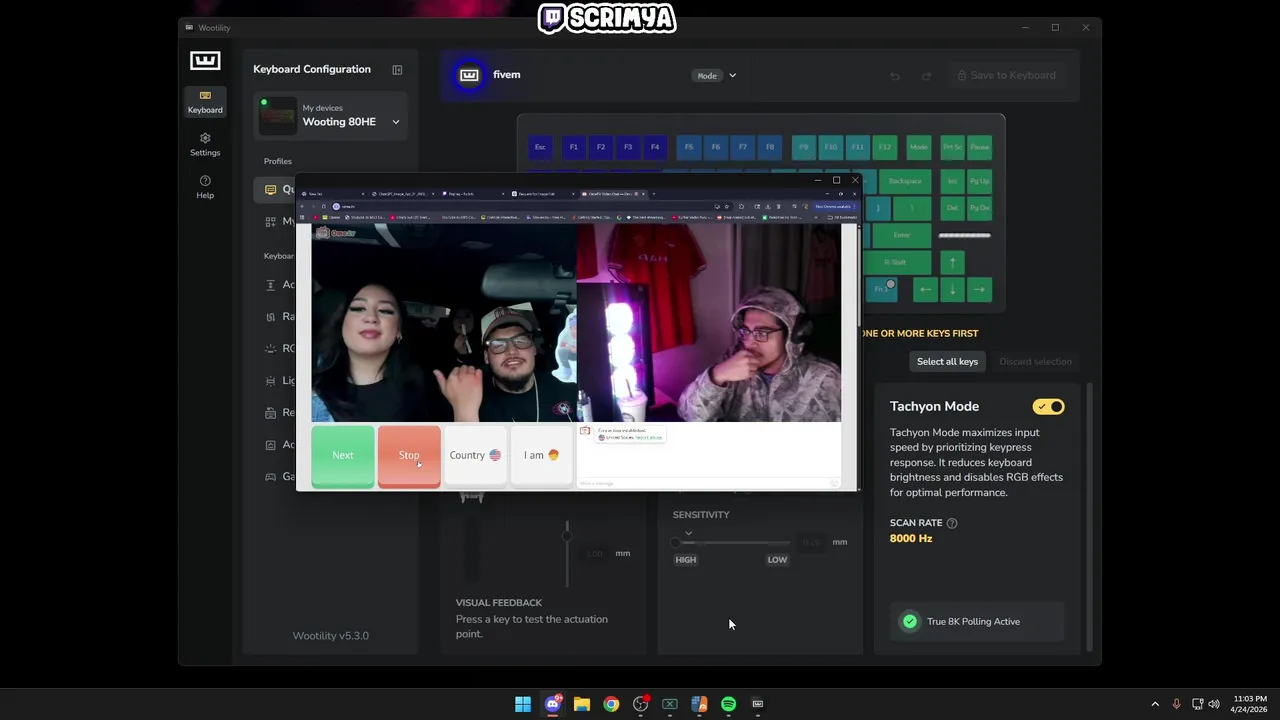Screen dimensions: 1280x720
Task: Select the Mode key on keyboard layout
Action: pyautogui.click(x=919, y=147)
